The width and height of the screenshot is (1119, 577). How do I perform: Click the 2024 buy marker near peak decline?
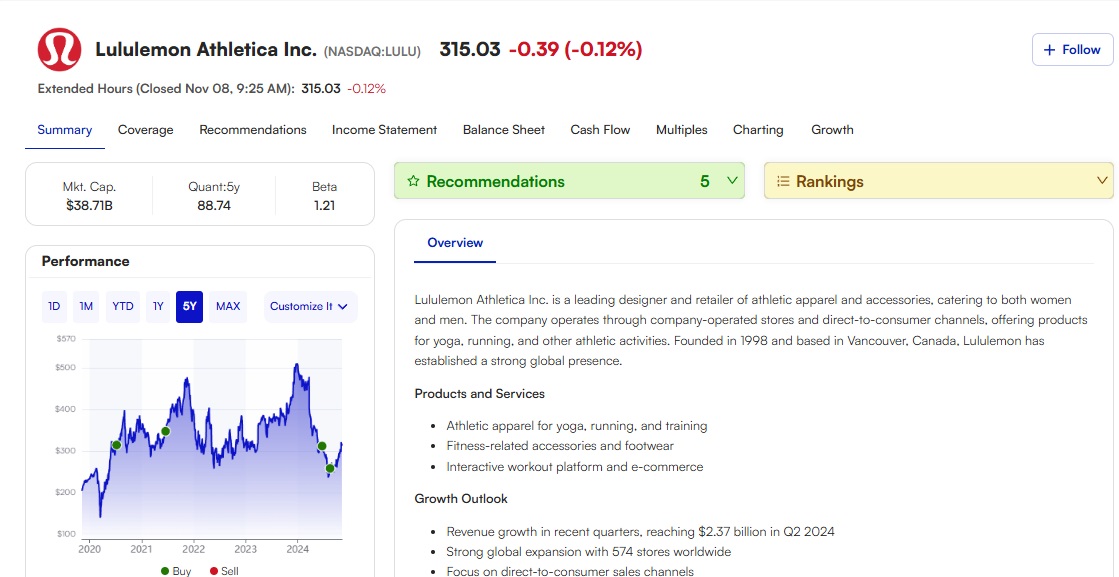322,446
